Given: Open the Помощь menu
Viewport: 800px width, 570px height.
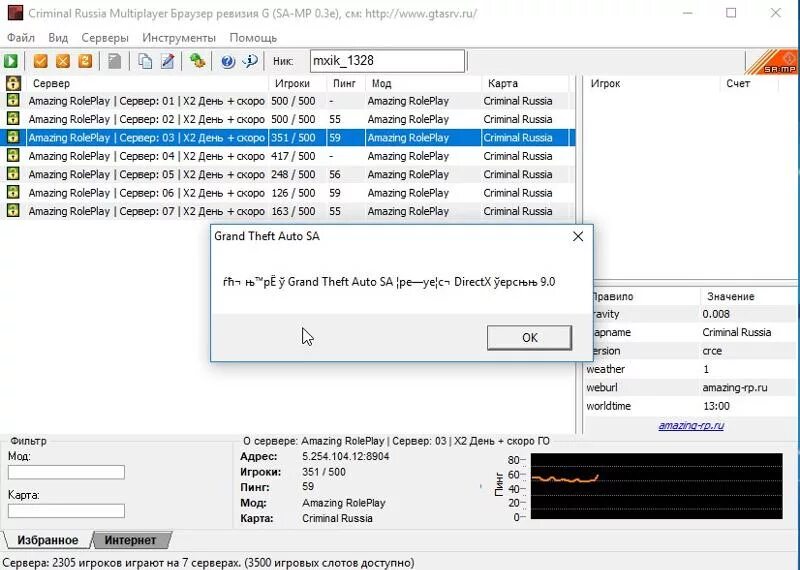Looking at the screenshot, I should pos(253,38).
